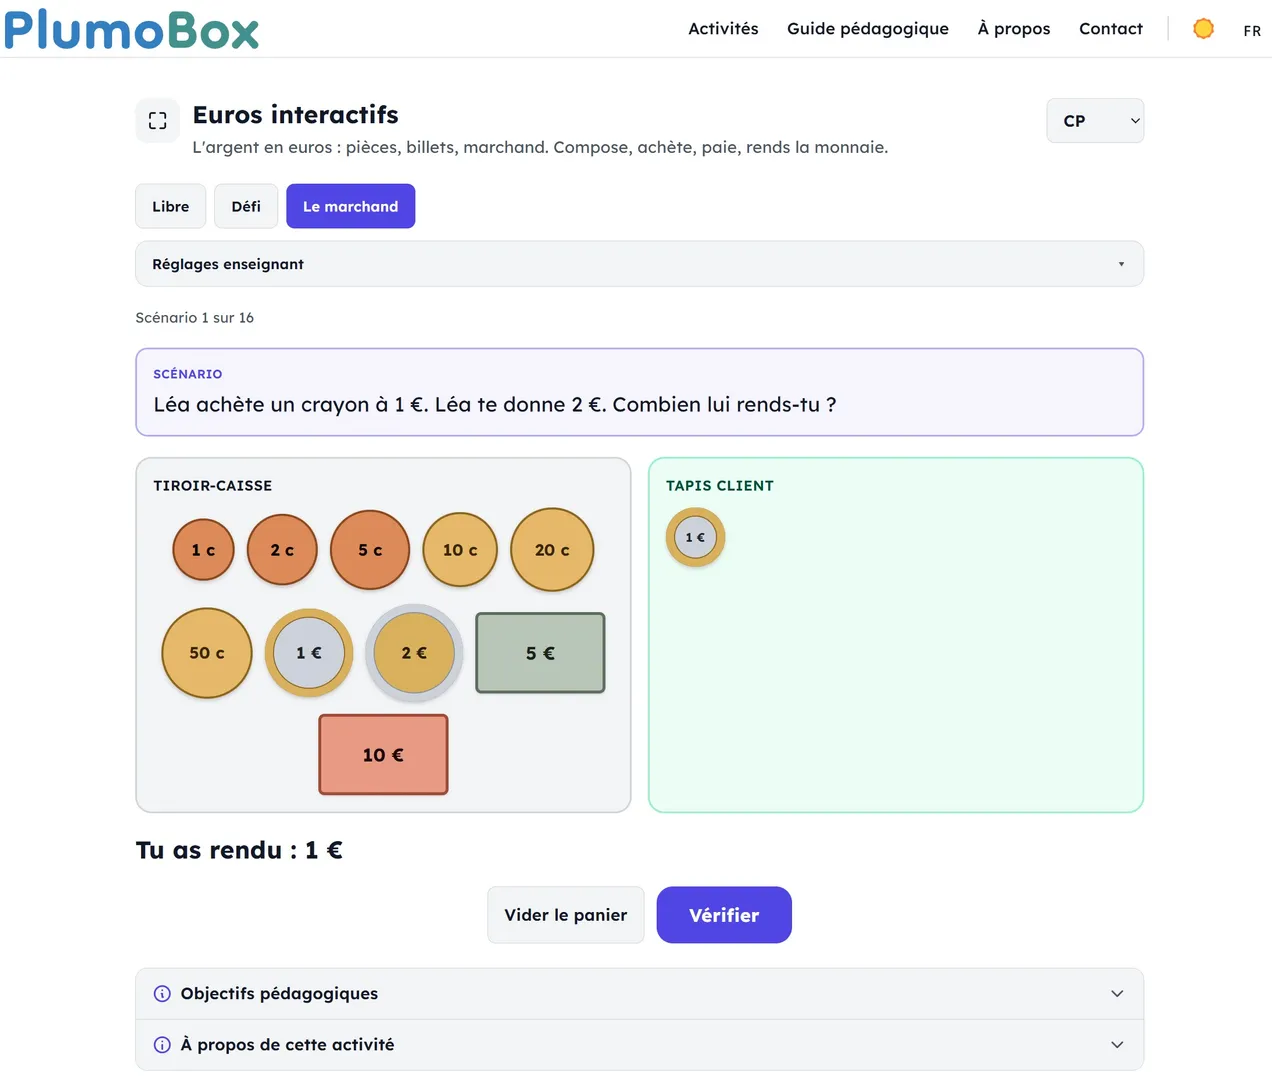Toggle the sun theme icon
The width and height of the screenshot is (1272, 1080).
[x=1203, y=29]
